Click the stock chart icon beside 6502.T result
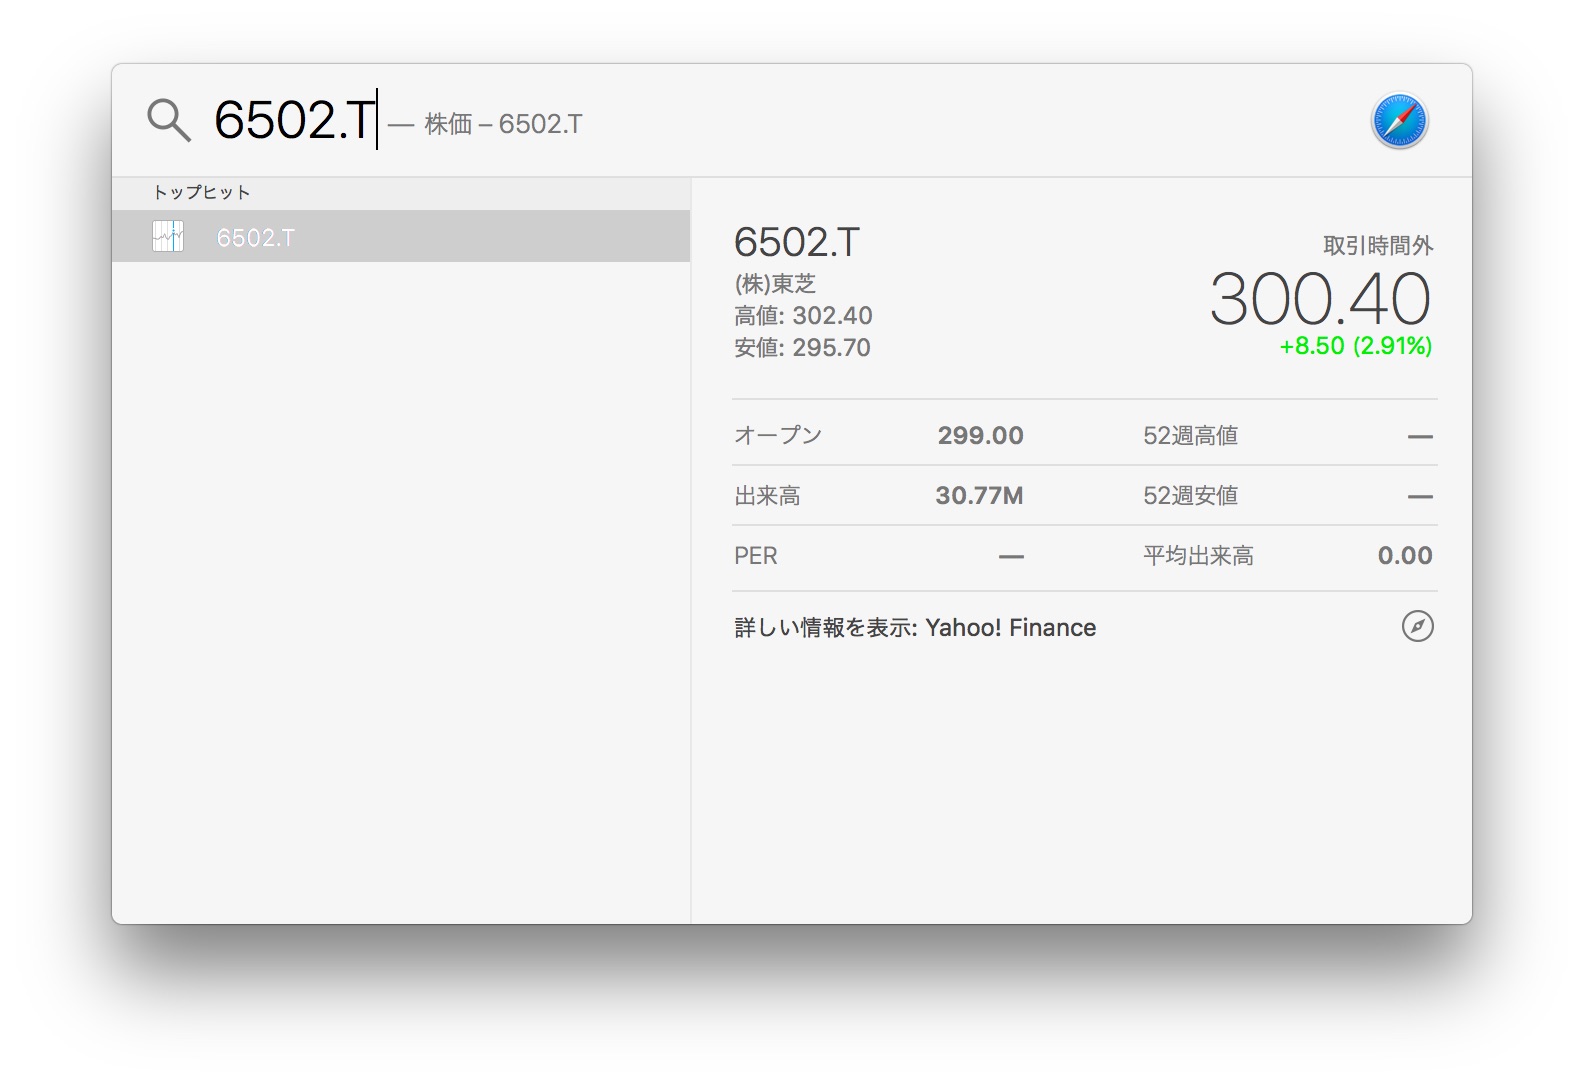This screenshot has width=1584, height=1084. pyautogui.click(x=168, y=236)
